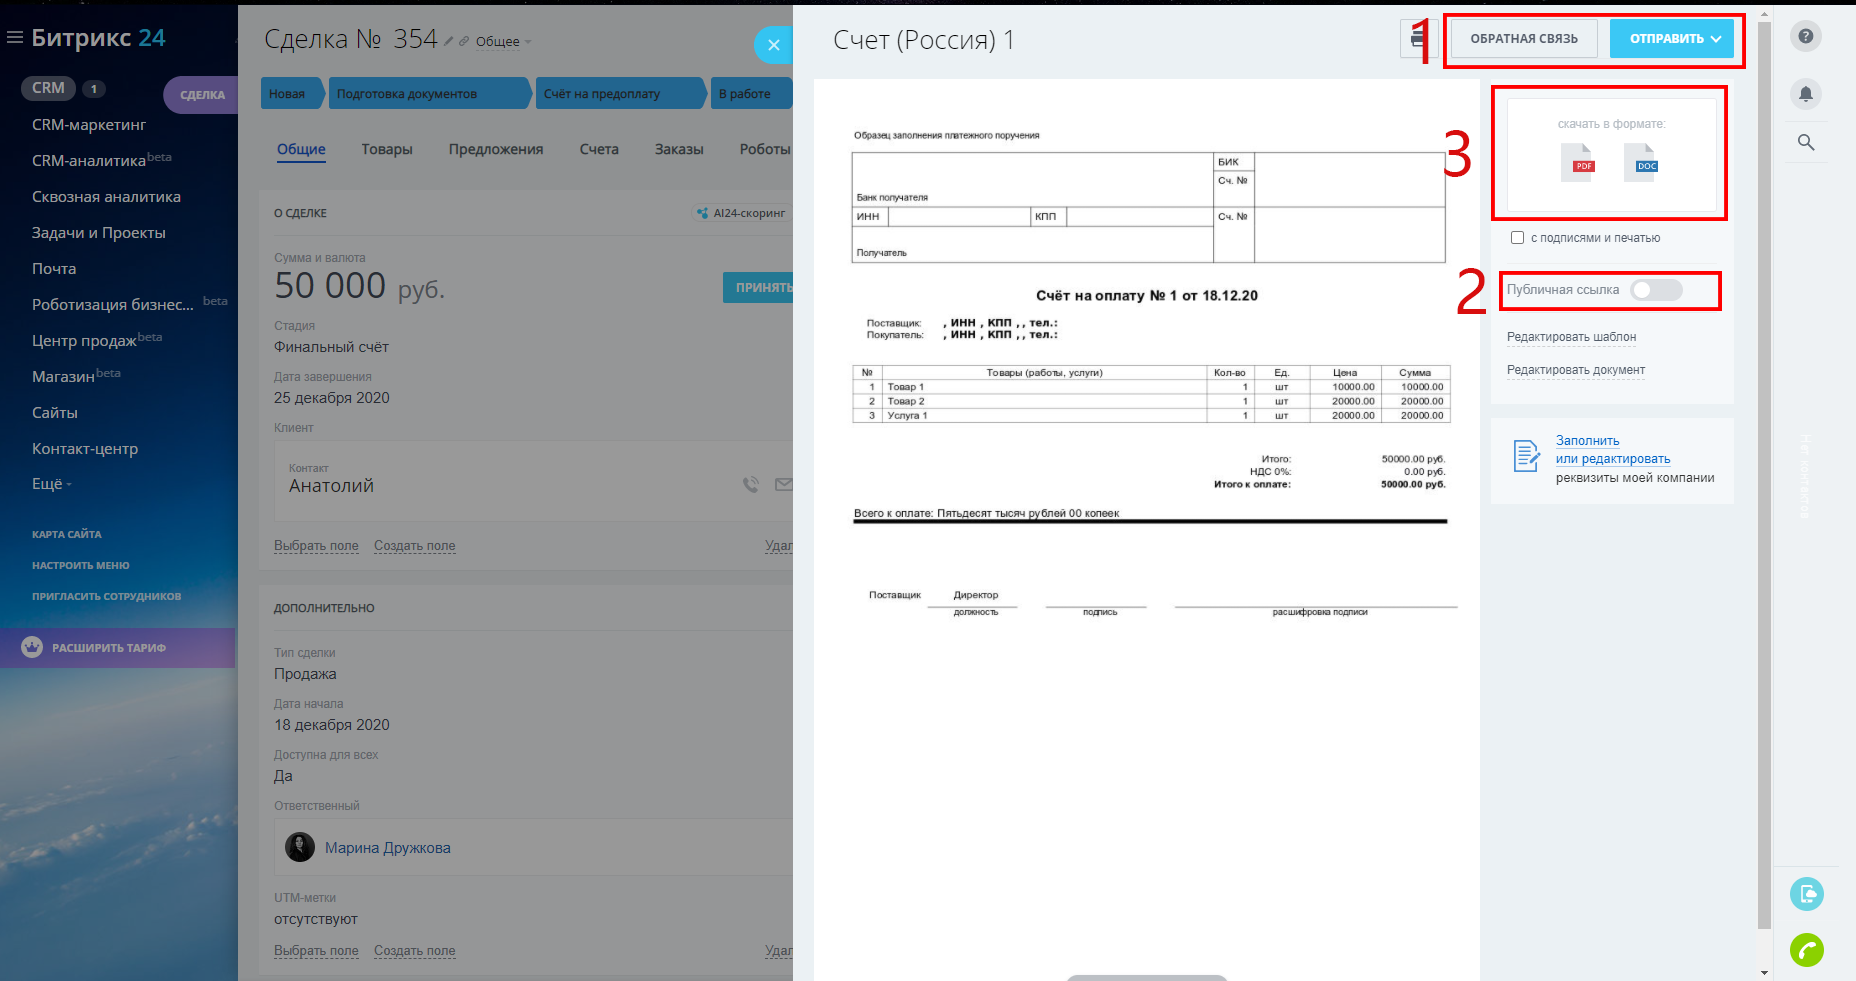The width and height of the screenshot is (1856, 981).
Task: Open Контакт-центр menu item
Action: (85, 449)
